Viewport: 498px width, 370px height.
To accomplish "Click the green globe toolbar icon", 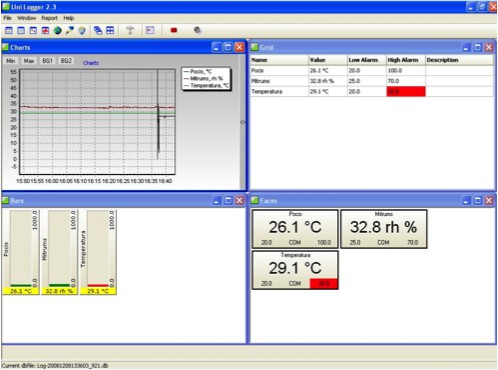I will click(x=58, y=31).
